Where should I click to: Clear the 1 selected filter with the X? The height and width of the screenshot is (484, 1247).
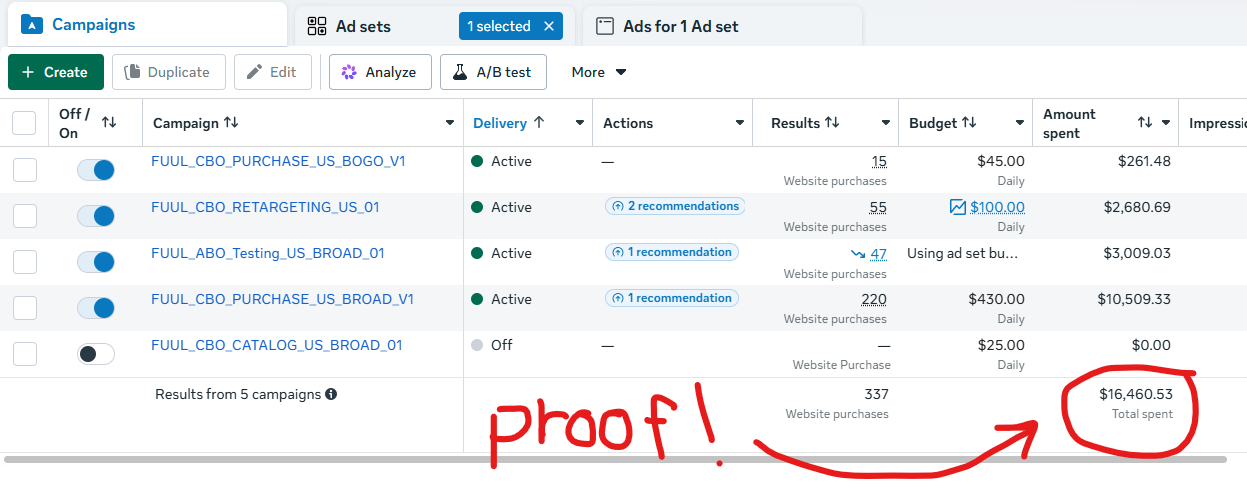pos(549,26)
